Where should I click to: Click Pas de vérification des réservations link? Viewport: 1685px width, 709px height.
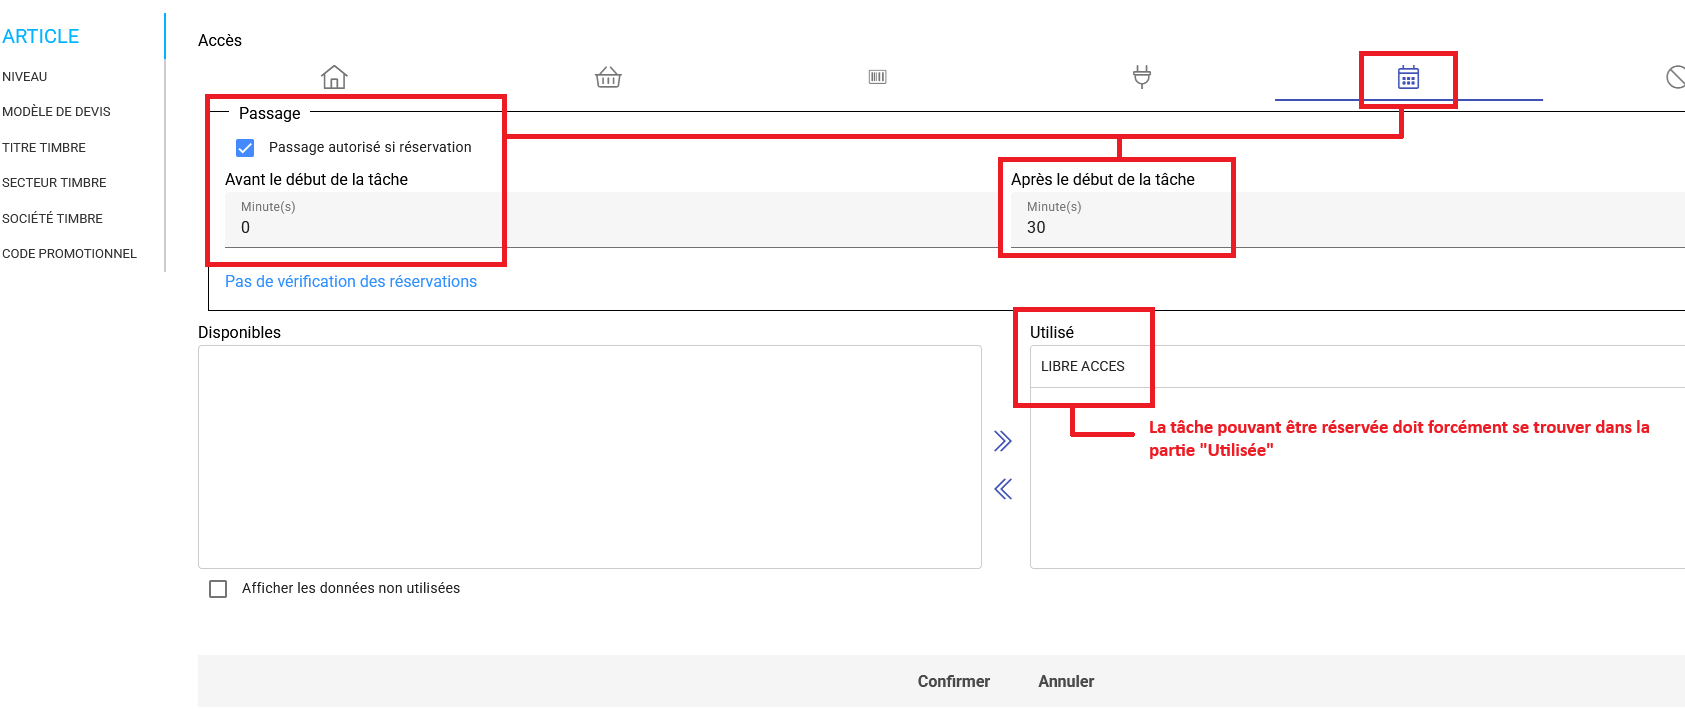coord(350,282)
